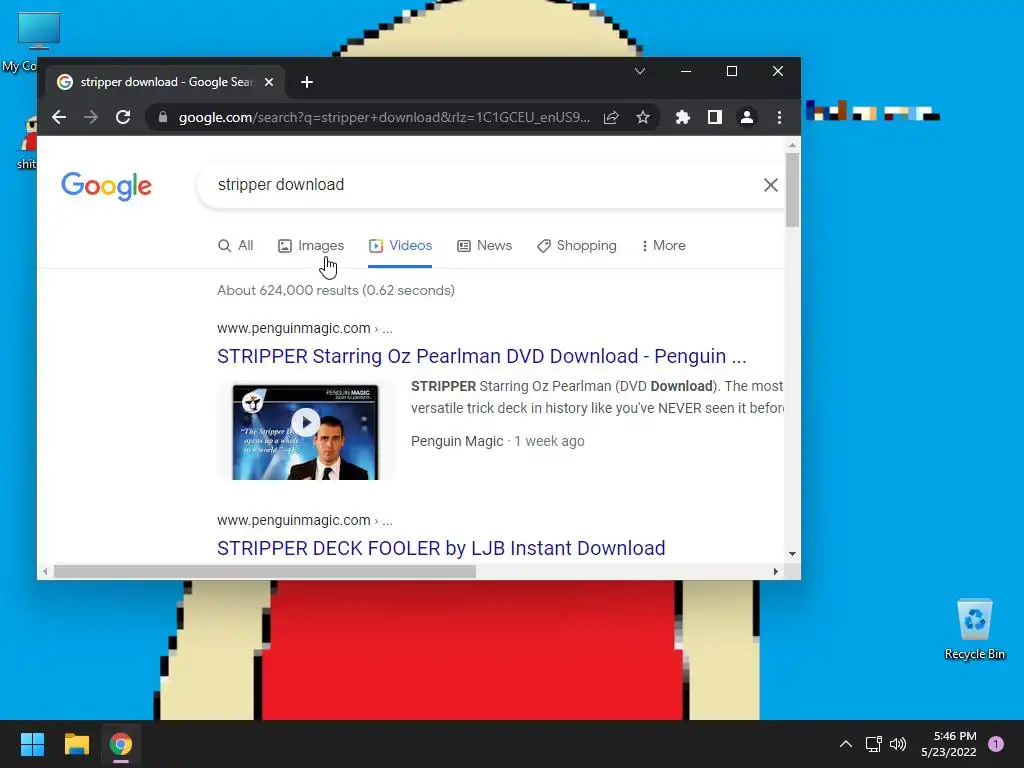Share this page via share icon
The image size is (1024, 768).
(x=611, y=118)
